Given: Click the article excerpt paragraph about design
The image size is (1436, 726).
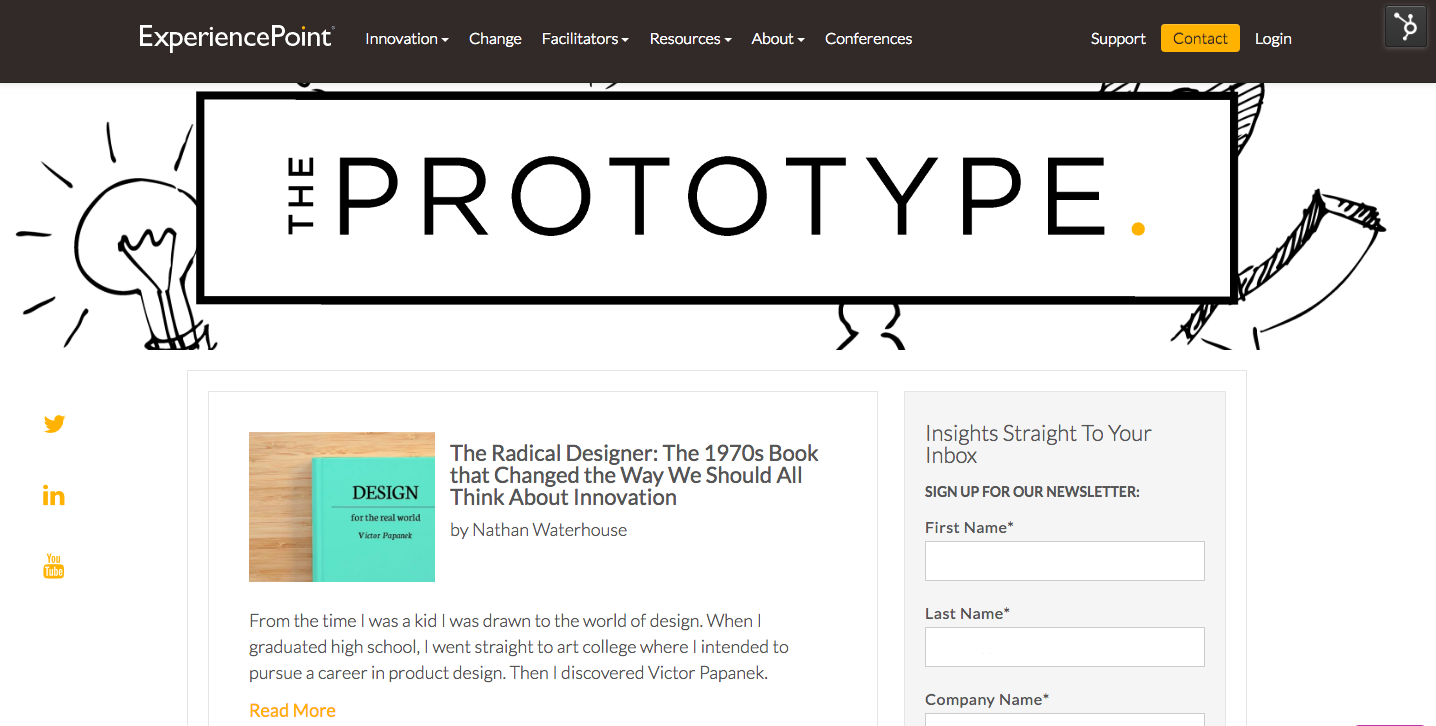Looking at the screenshot, I should pos(519,647).
